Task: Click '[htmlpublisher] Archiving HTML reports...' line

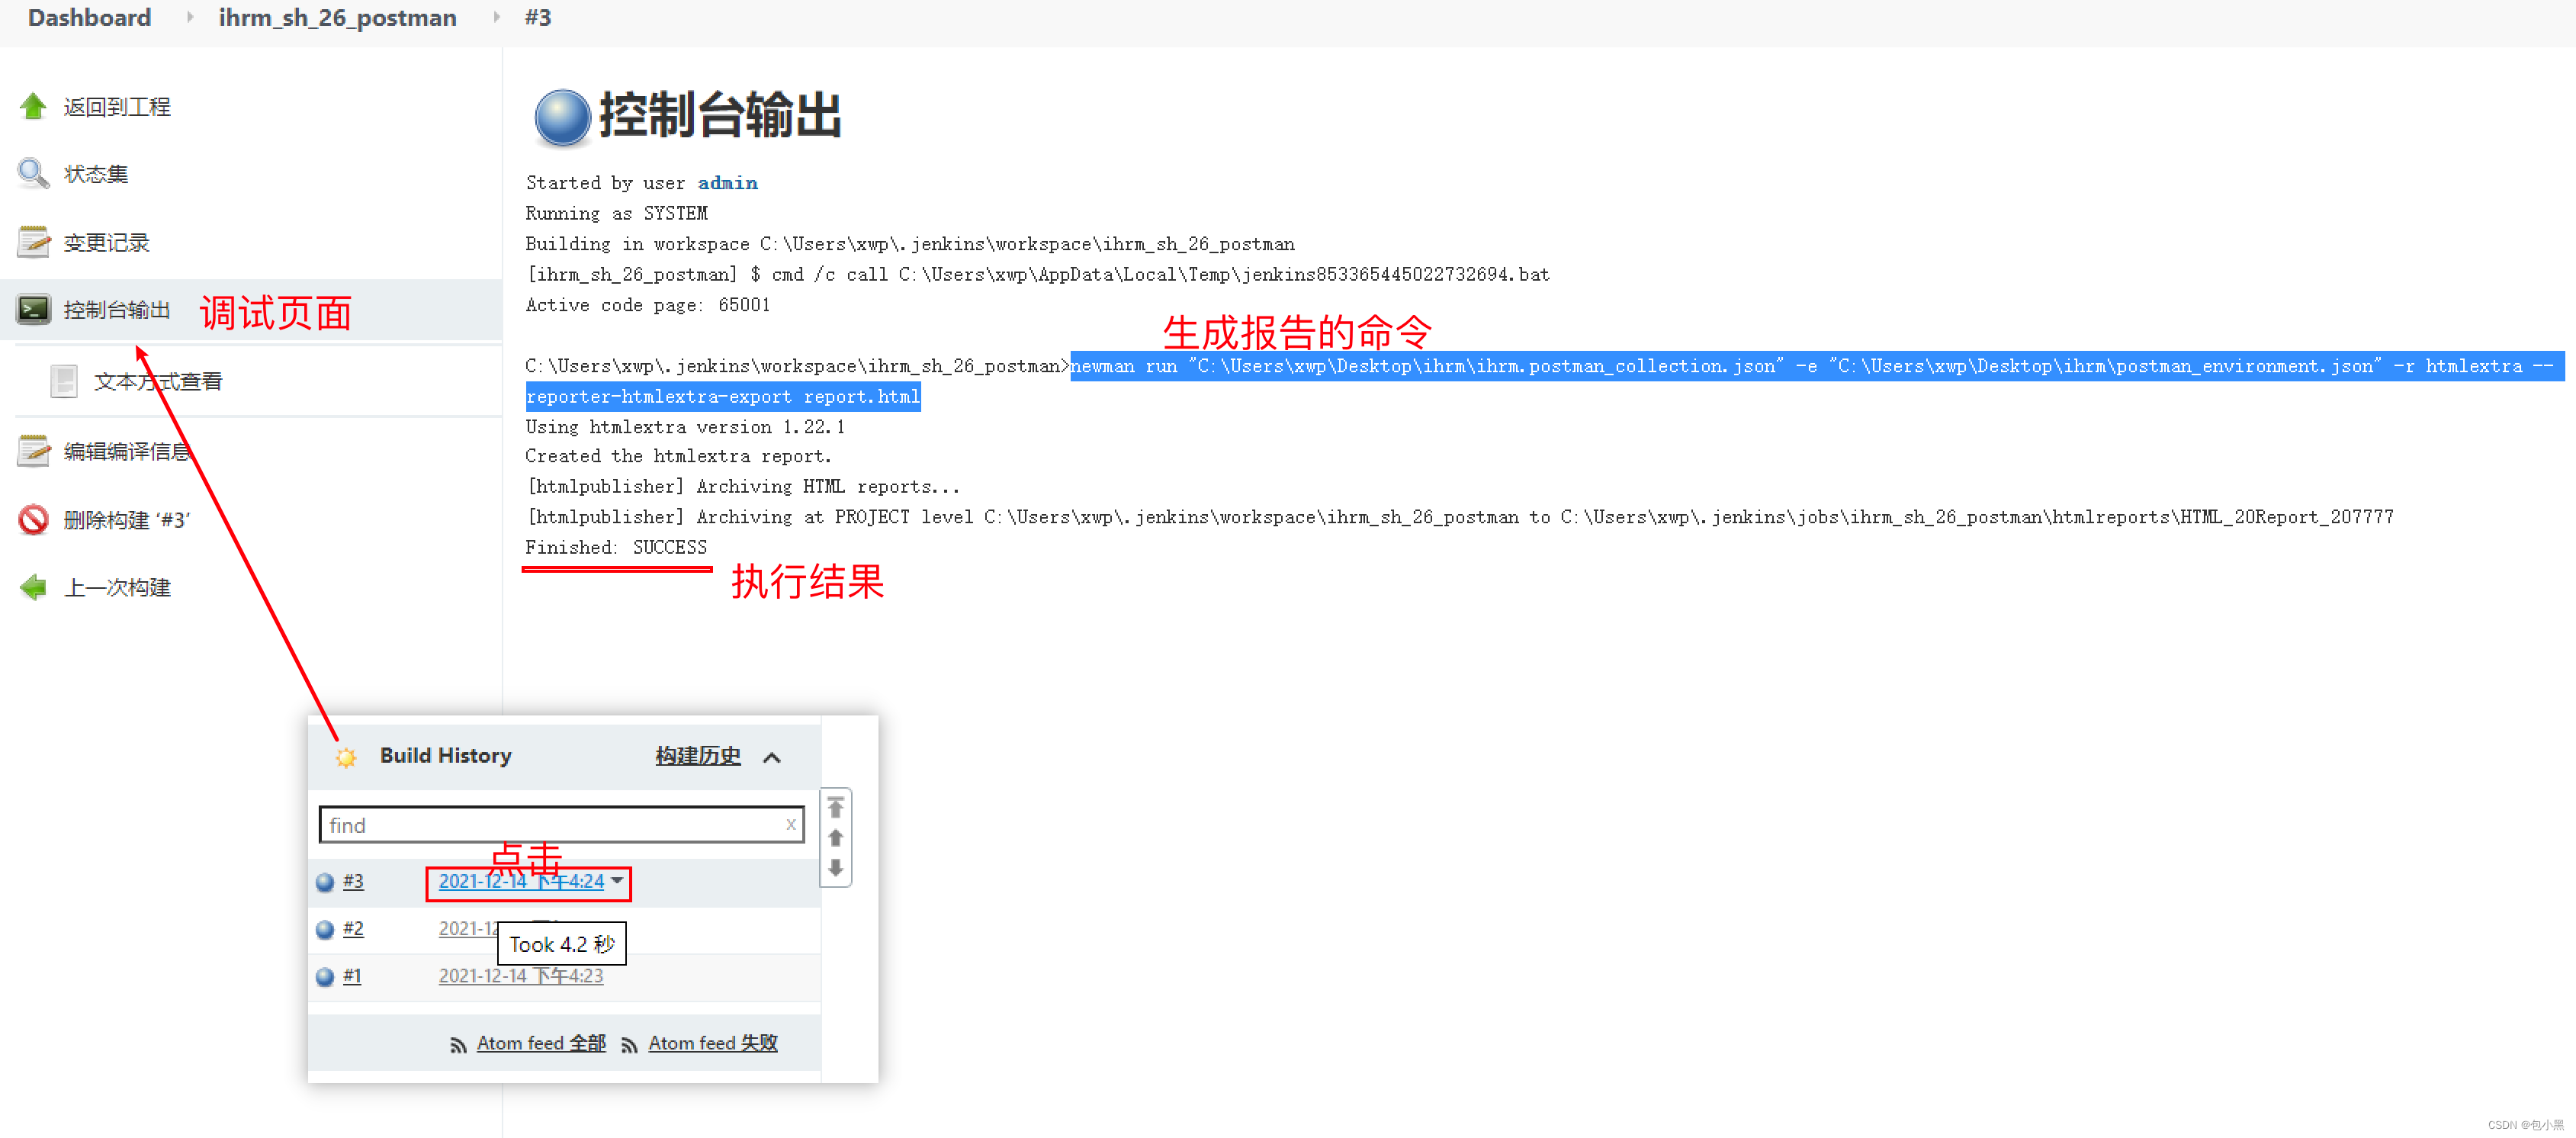Action: coord(743,487)
